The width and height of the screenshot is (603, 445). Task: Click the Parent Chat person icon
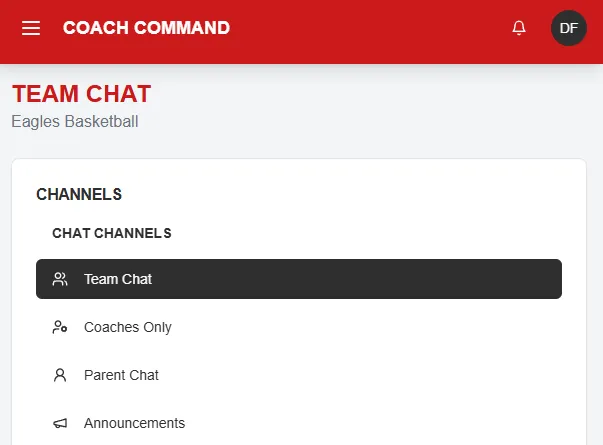[x=60, y=375]
